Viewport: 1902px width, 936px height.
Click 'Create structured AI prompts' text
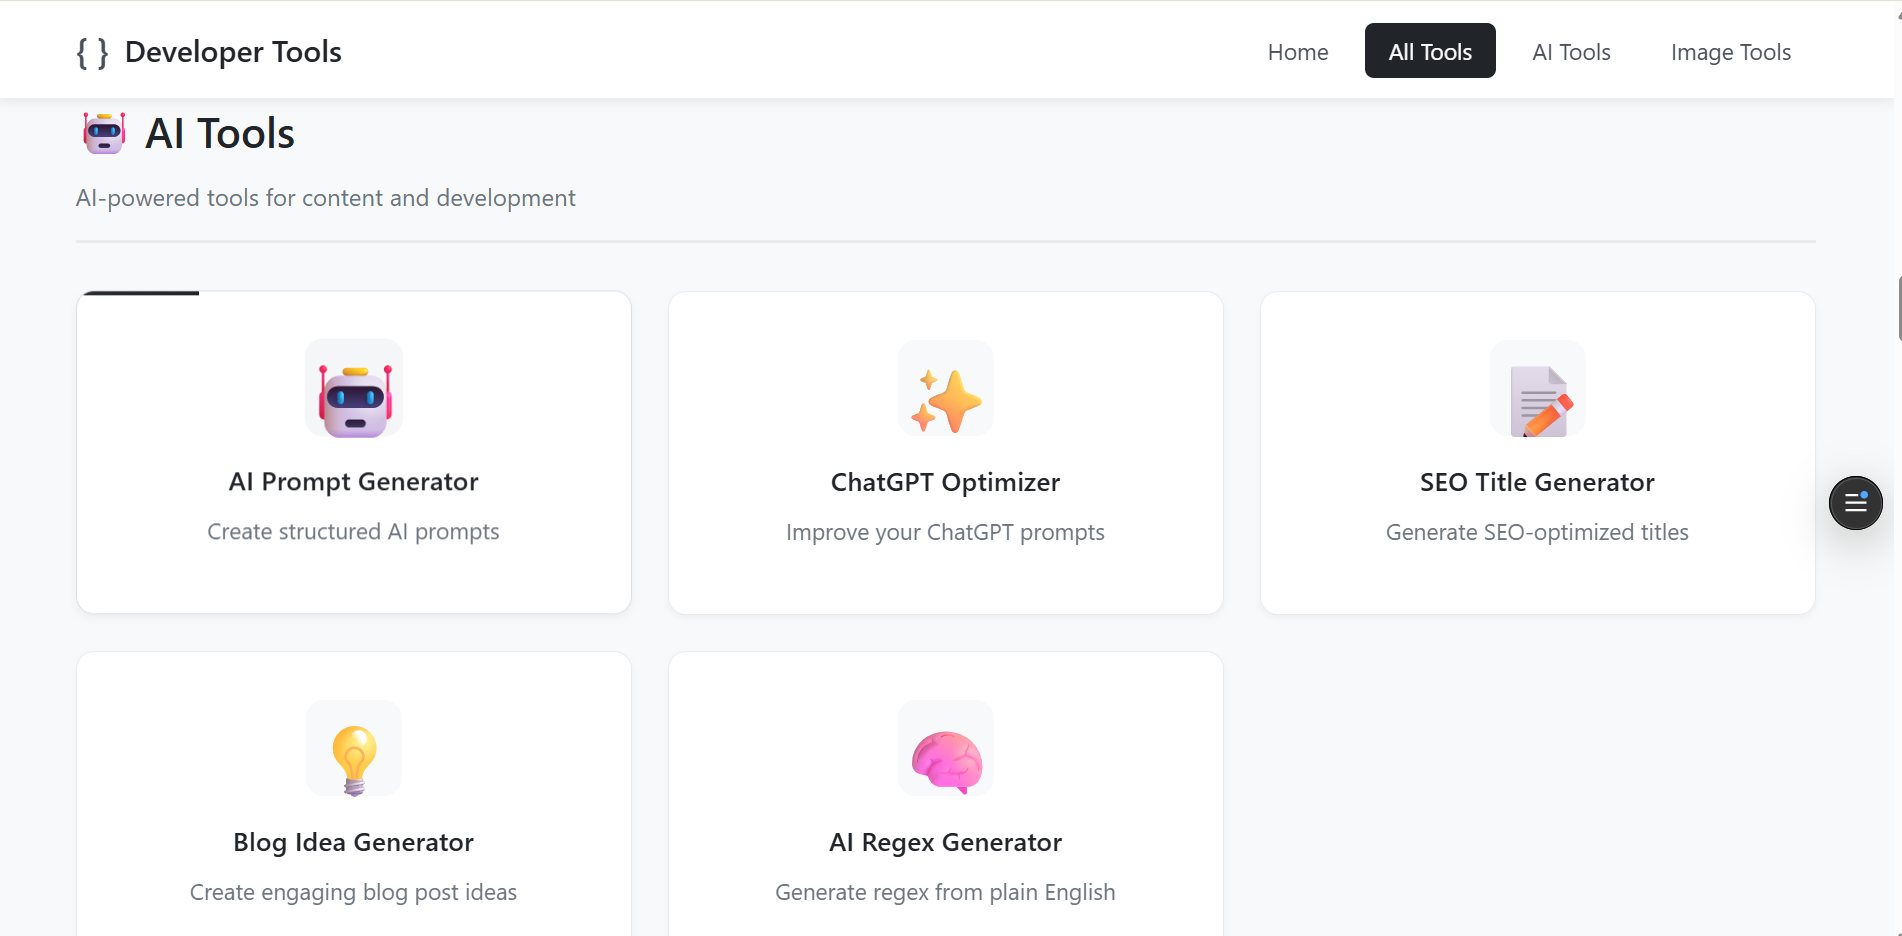pos(353,532)
